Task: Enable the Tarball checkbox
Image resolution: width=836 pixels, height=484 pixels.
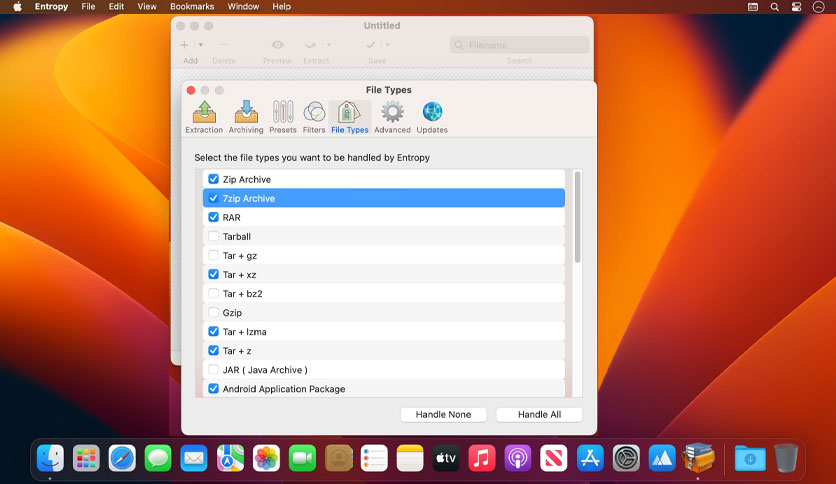Action: point(213,236)
